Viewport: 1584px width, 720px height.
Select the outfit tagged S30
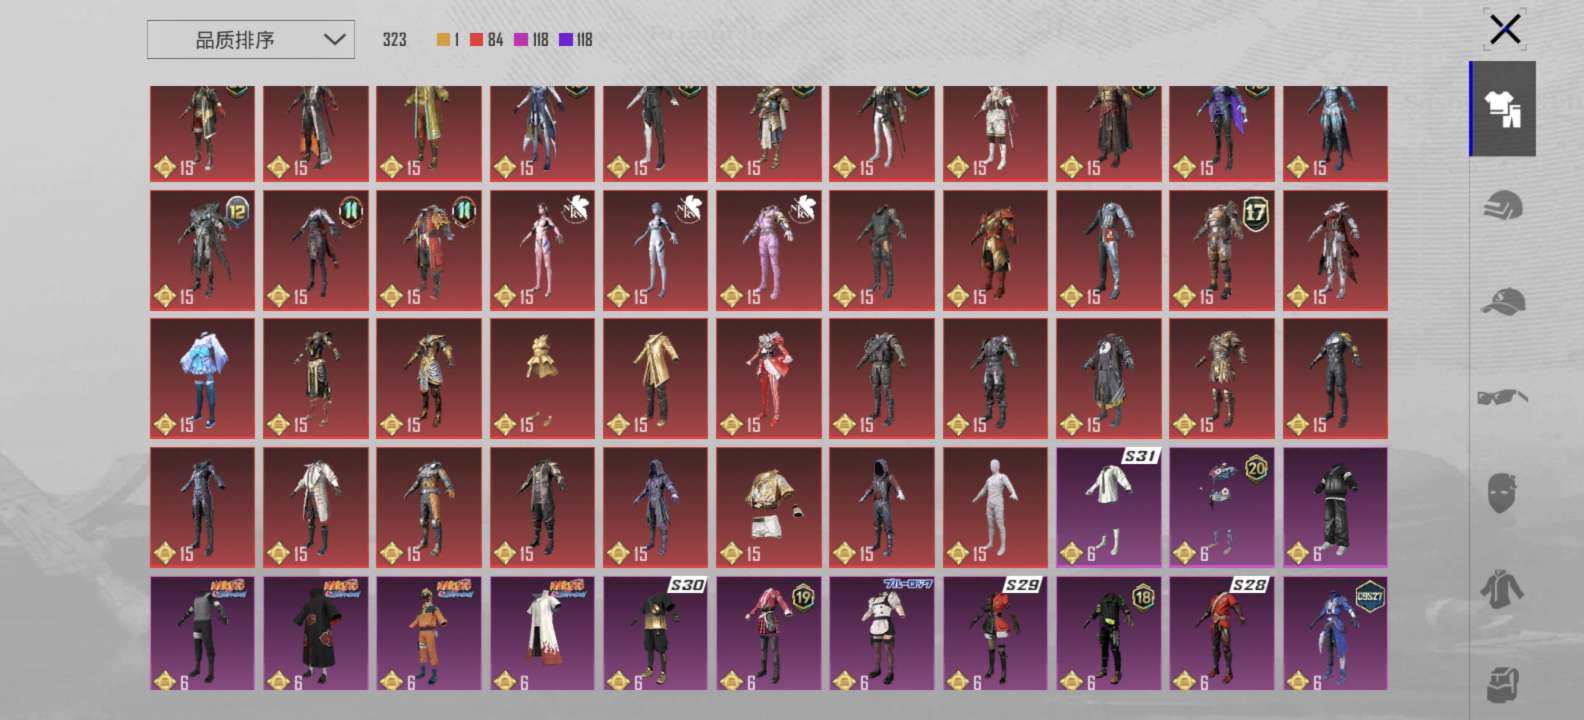click(x=655, y=634)
